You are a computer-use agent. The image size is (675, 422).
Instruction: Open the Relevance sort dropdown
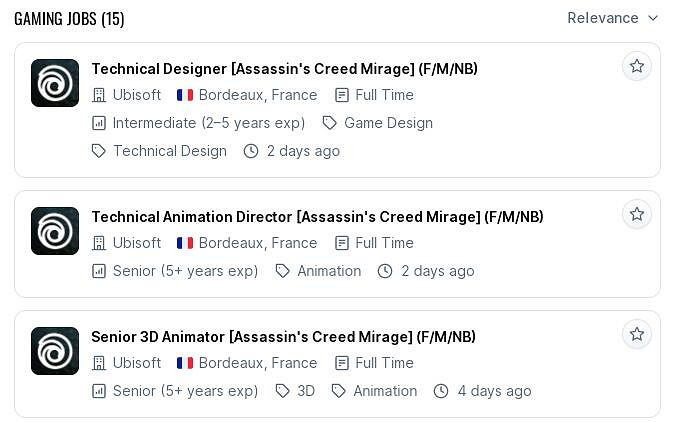tap(613, 18)
